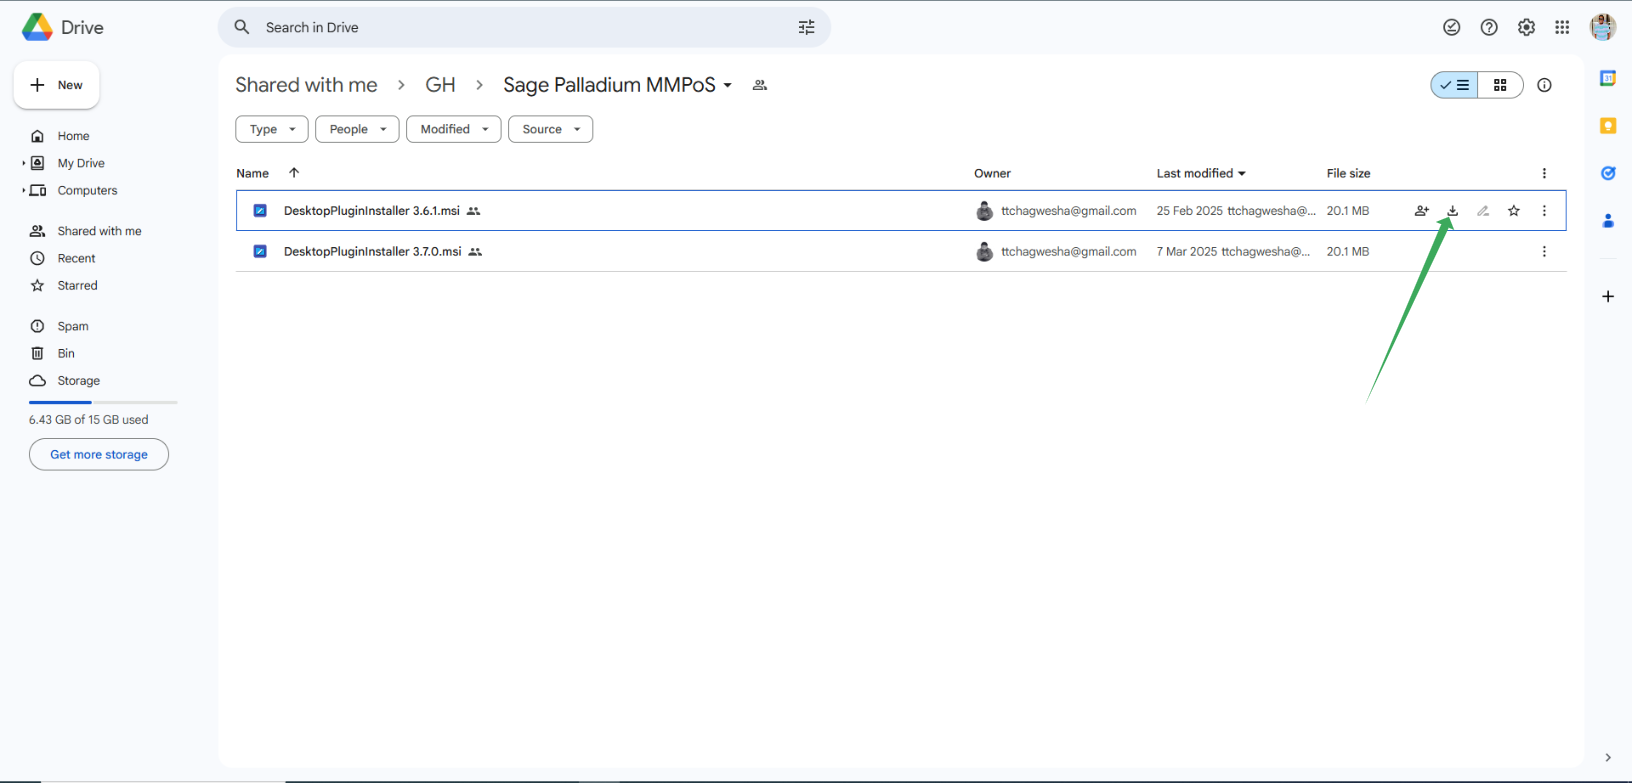Open Google Calendar side panel icon
Viewport: 1632px width, 783px height.
1608,78
